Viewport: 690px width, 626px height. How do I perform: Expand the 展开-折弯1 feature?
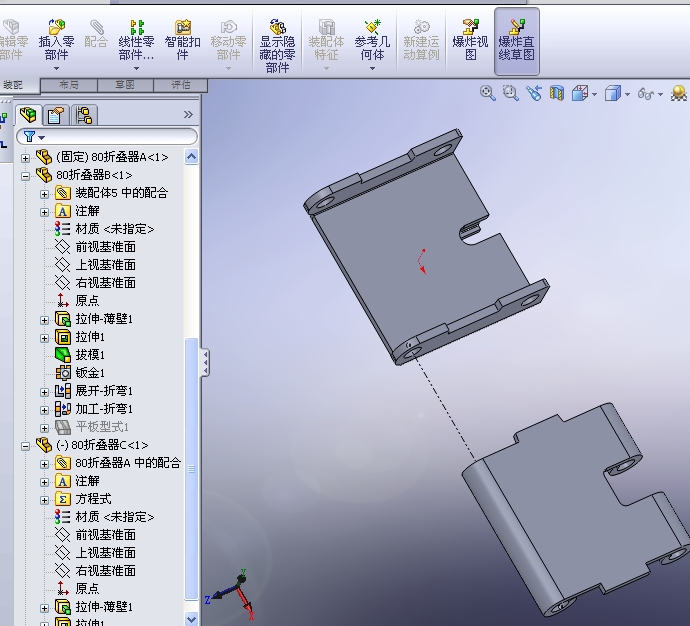coord(44,392)
